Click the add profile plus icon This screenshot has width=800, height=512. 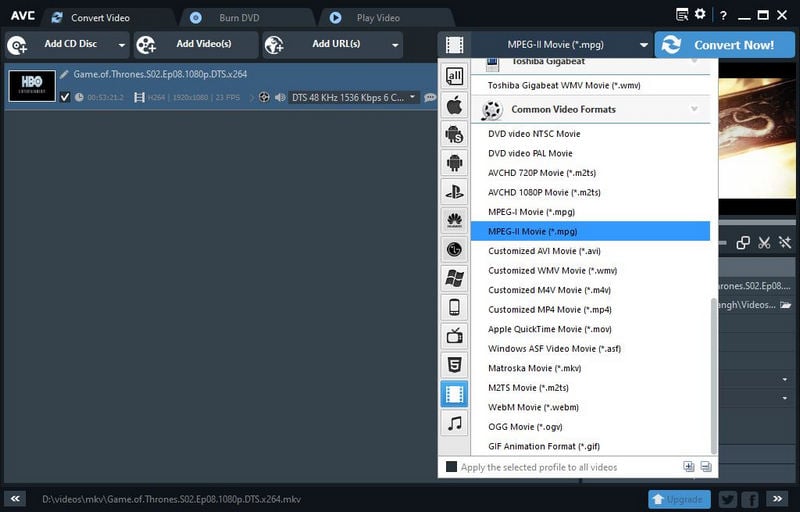pos(689,466)
